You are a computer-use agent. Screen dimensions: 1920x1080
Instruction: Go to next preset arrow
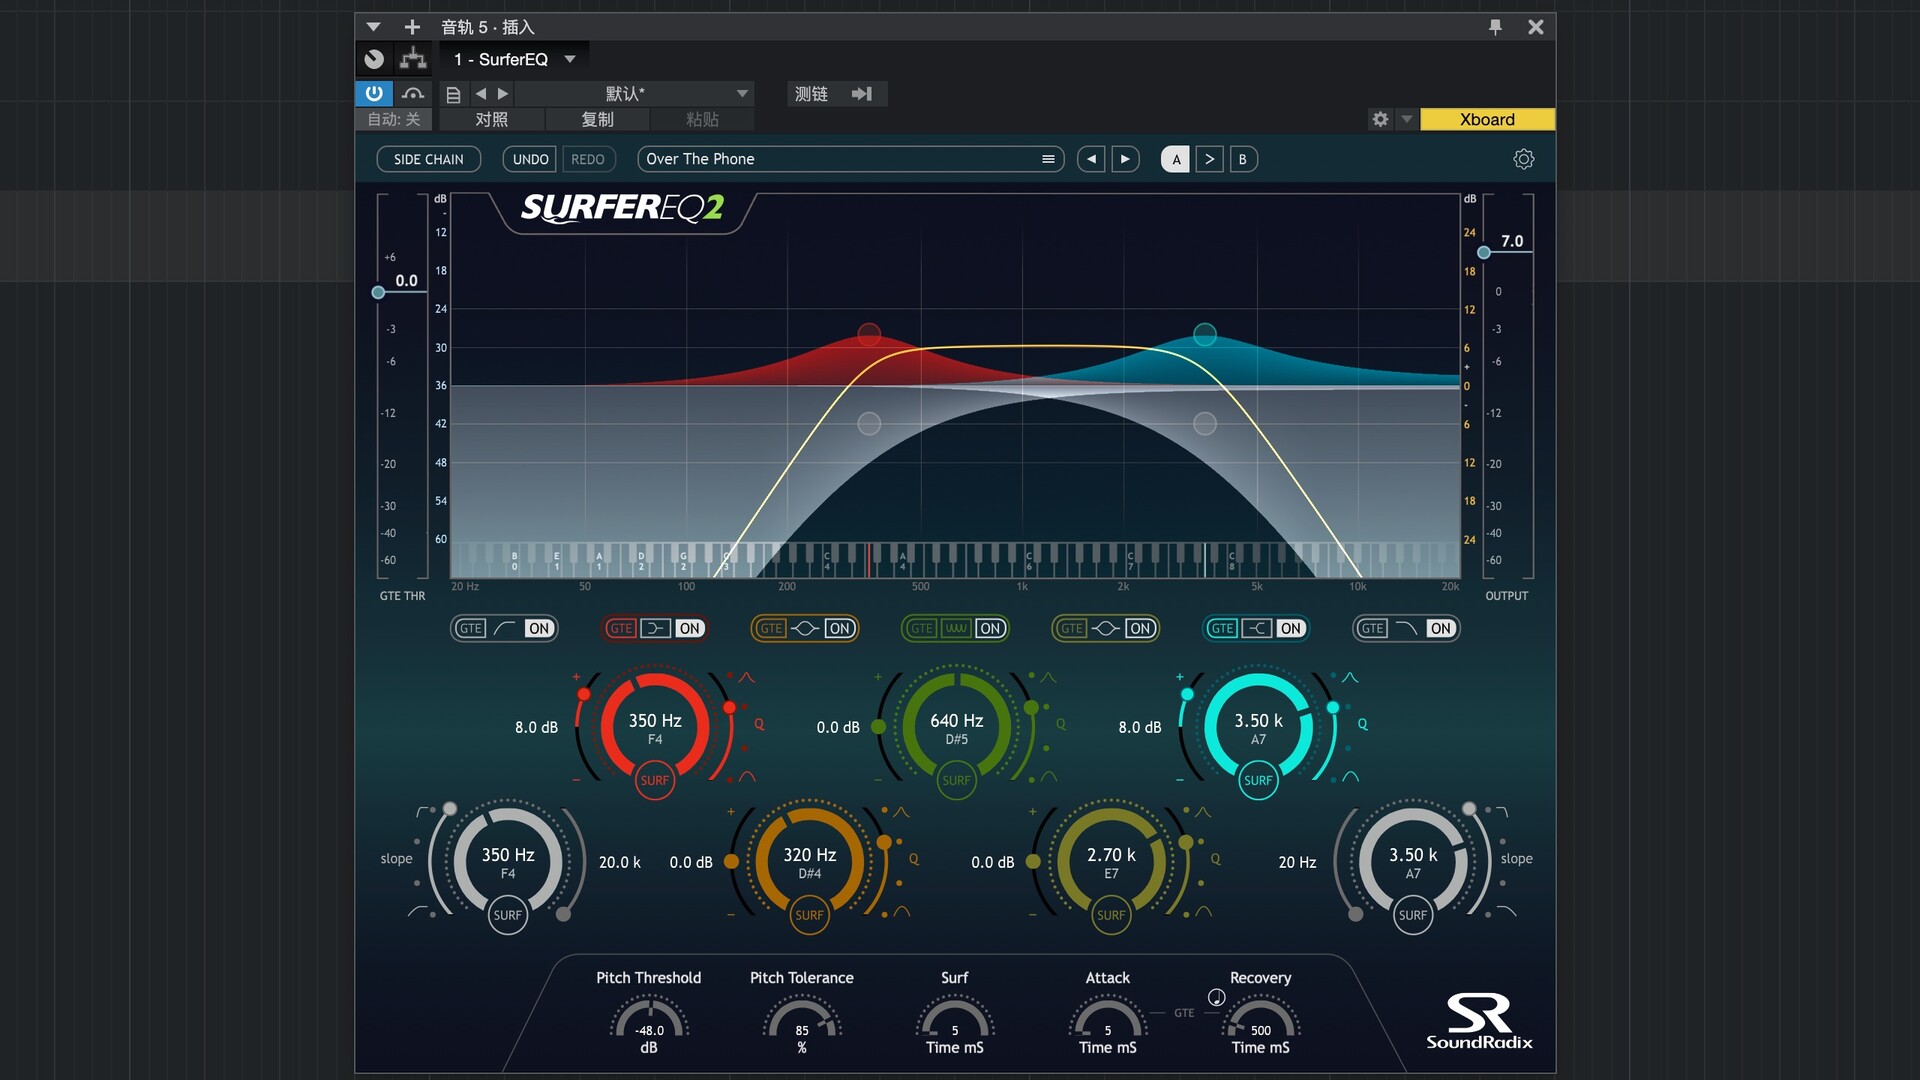click(x=1125, y=159)
